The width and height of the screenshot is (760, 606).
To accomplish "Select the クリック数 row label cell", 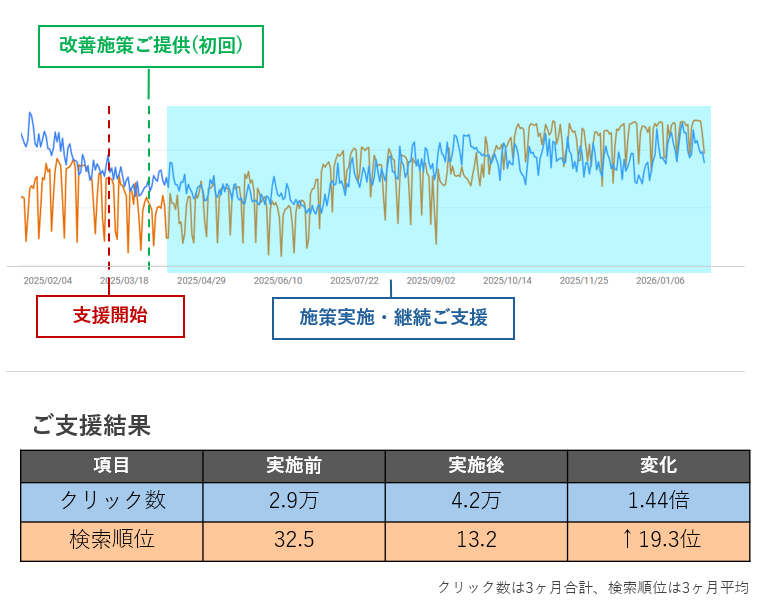I will (111, 501).
